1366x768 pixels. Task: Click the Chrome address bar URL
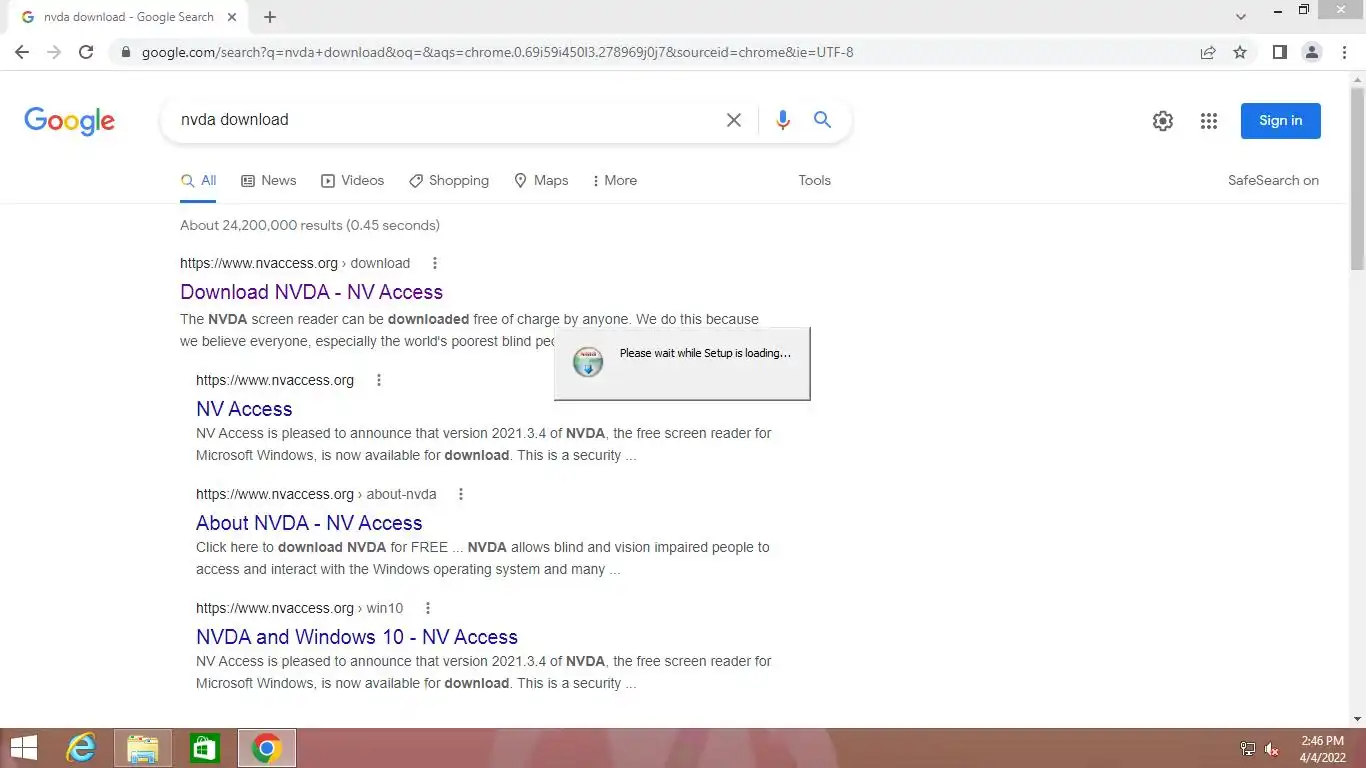tap(498, 52)
